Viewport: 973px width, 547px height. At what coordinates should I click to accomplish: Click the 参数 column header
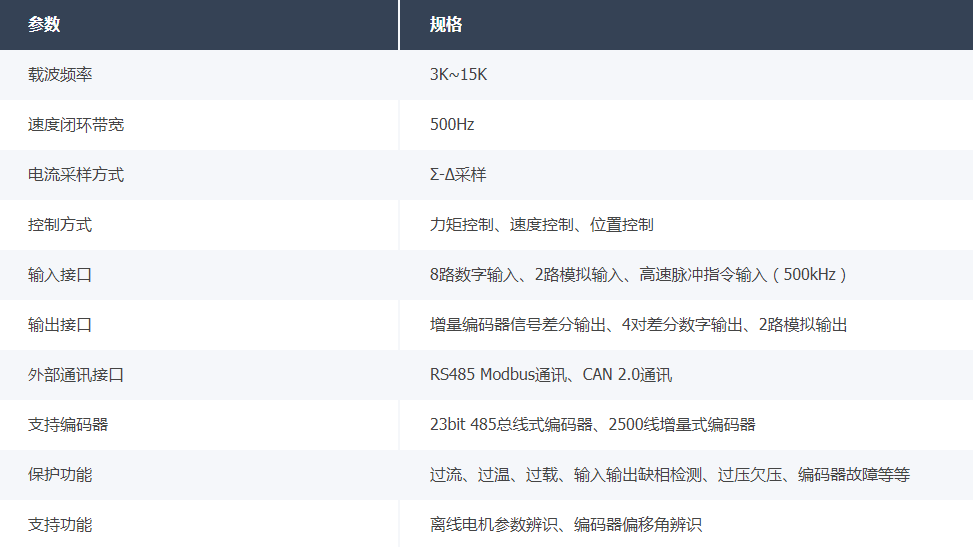pyautogui.click(x=199, y=25)
